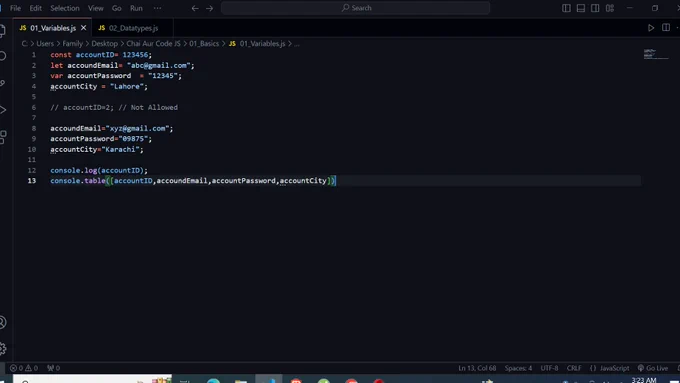Click console.table on line 13
The width and height of the screenshot is (680, 383).
pos(78,181)
